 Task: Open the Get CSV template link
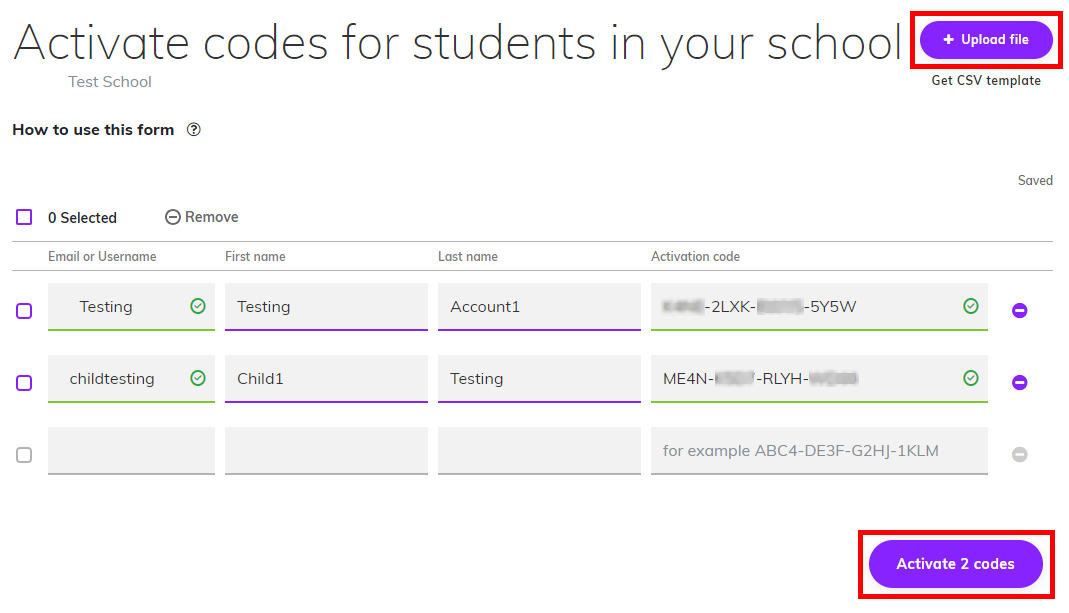pyautogui.click(x=986, y=80)
